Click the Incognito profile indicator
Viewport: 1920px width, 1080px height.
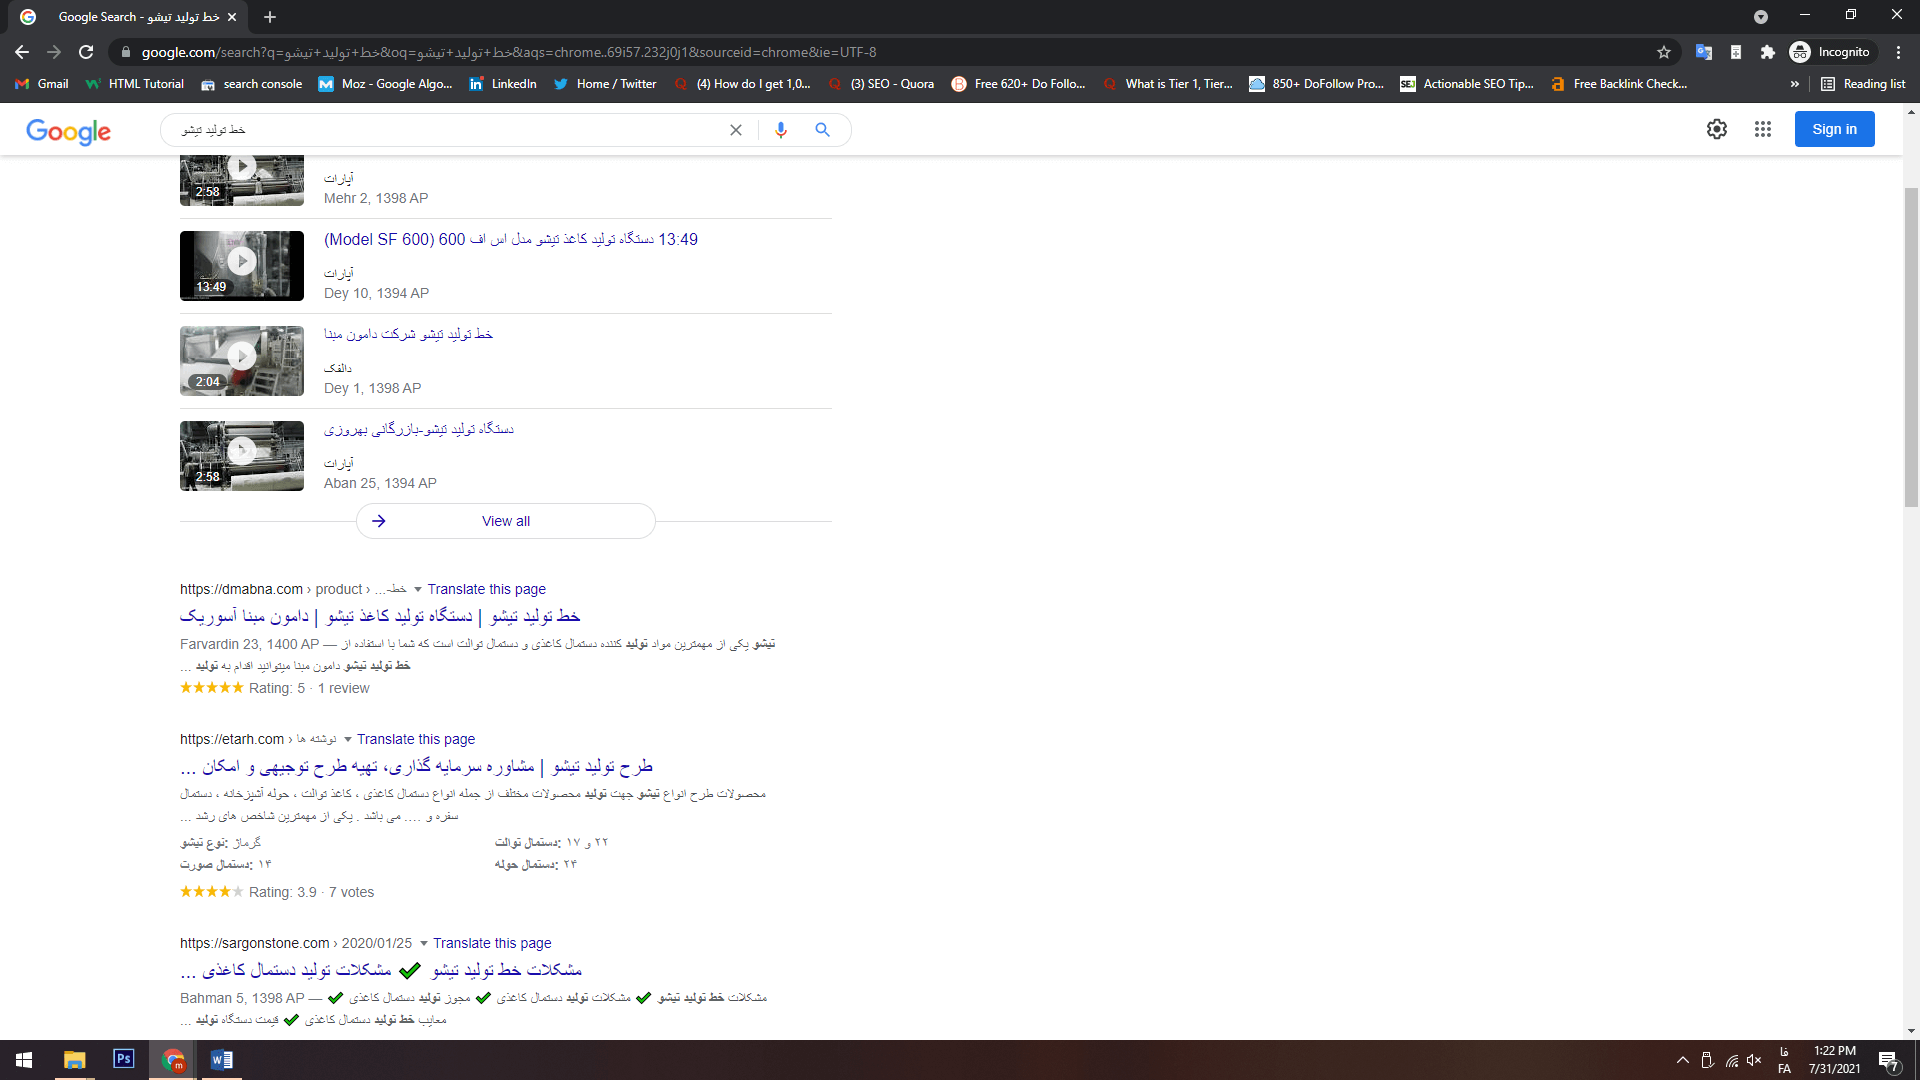[1830, 52]
